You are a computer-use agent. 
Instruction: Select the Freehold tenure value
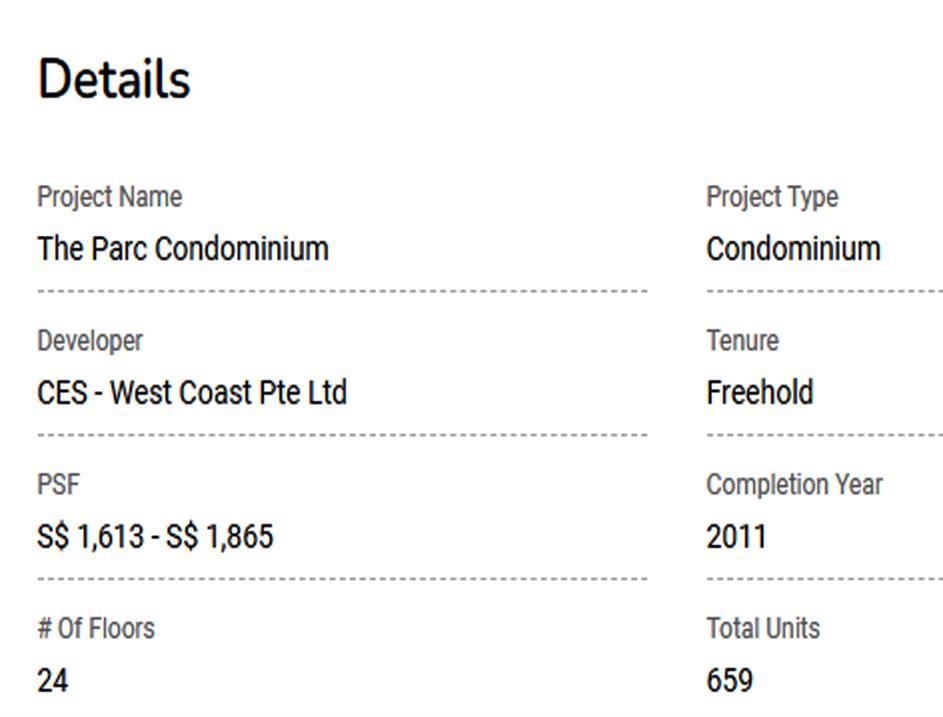pos(759,392)
